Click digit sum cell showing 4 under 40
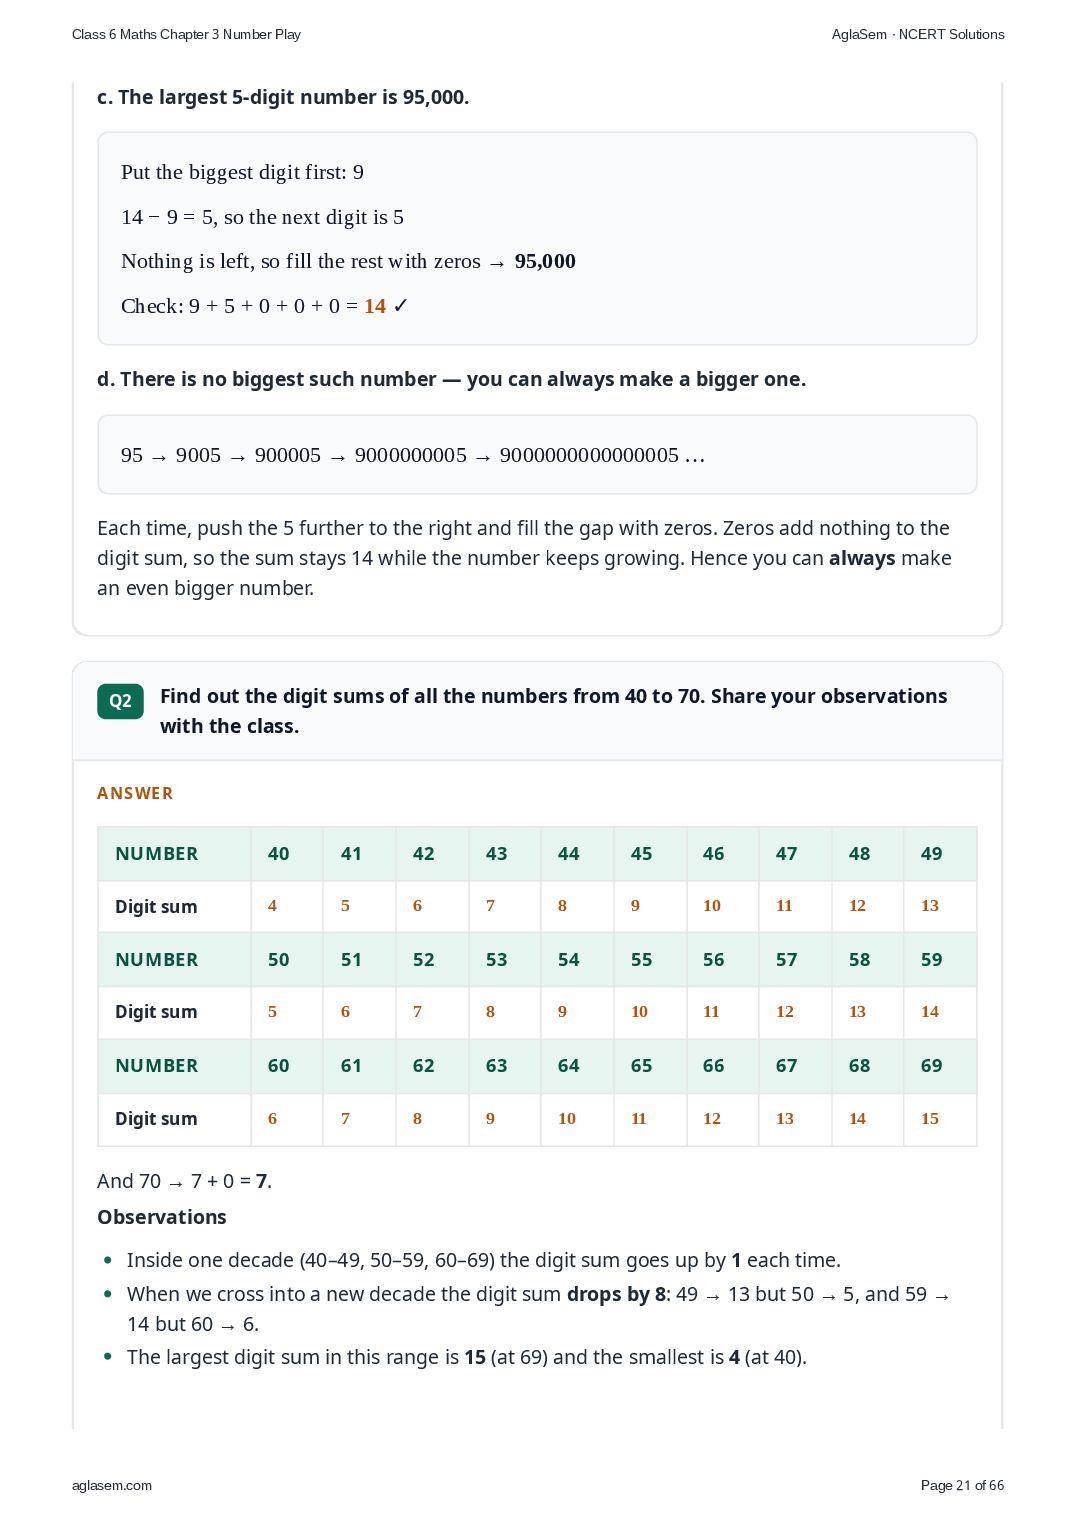The width and height of the screenshot is (1076, 1522). pos(287,906)
